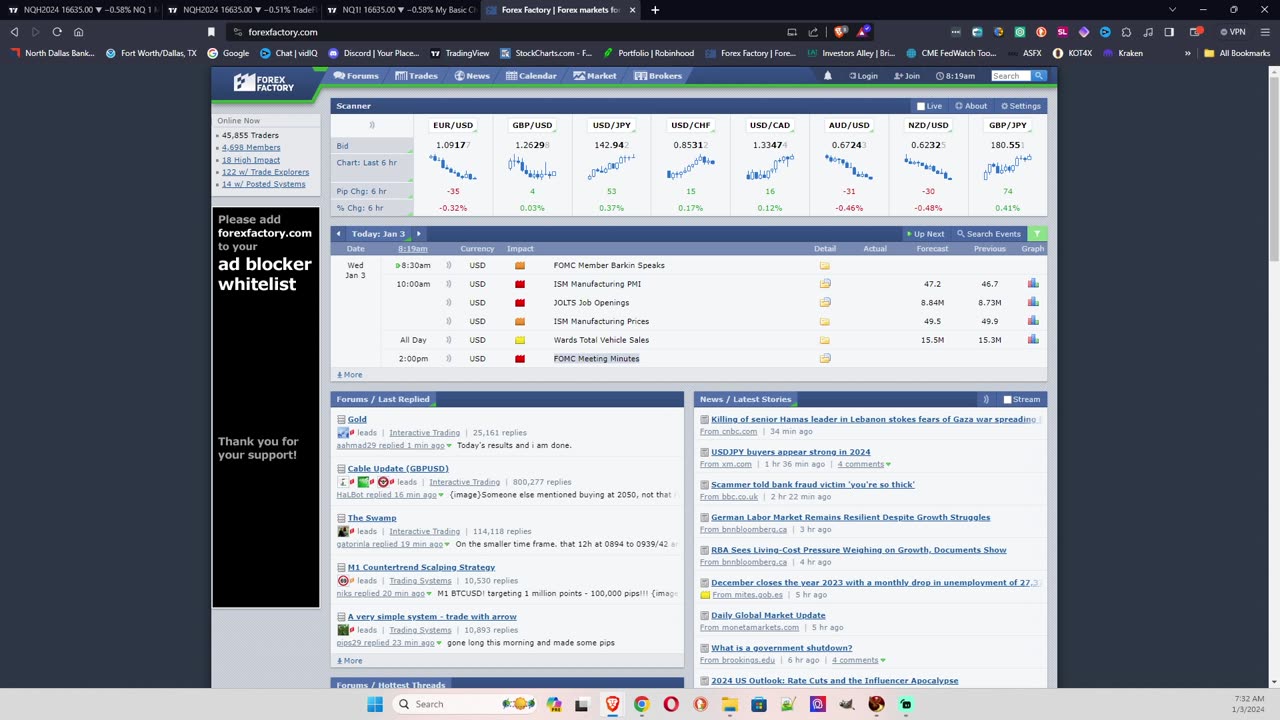Open new browser tab plus button
Image resolution: width=1280 pixels, height=720 pixels.
click(655, 10)
